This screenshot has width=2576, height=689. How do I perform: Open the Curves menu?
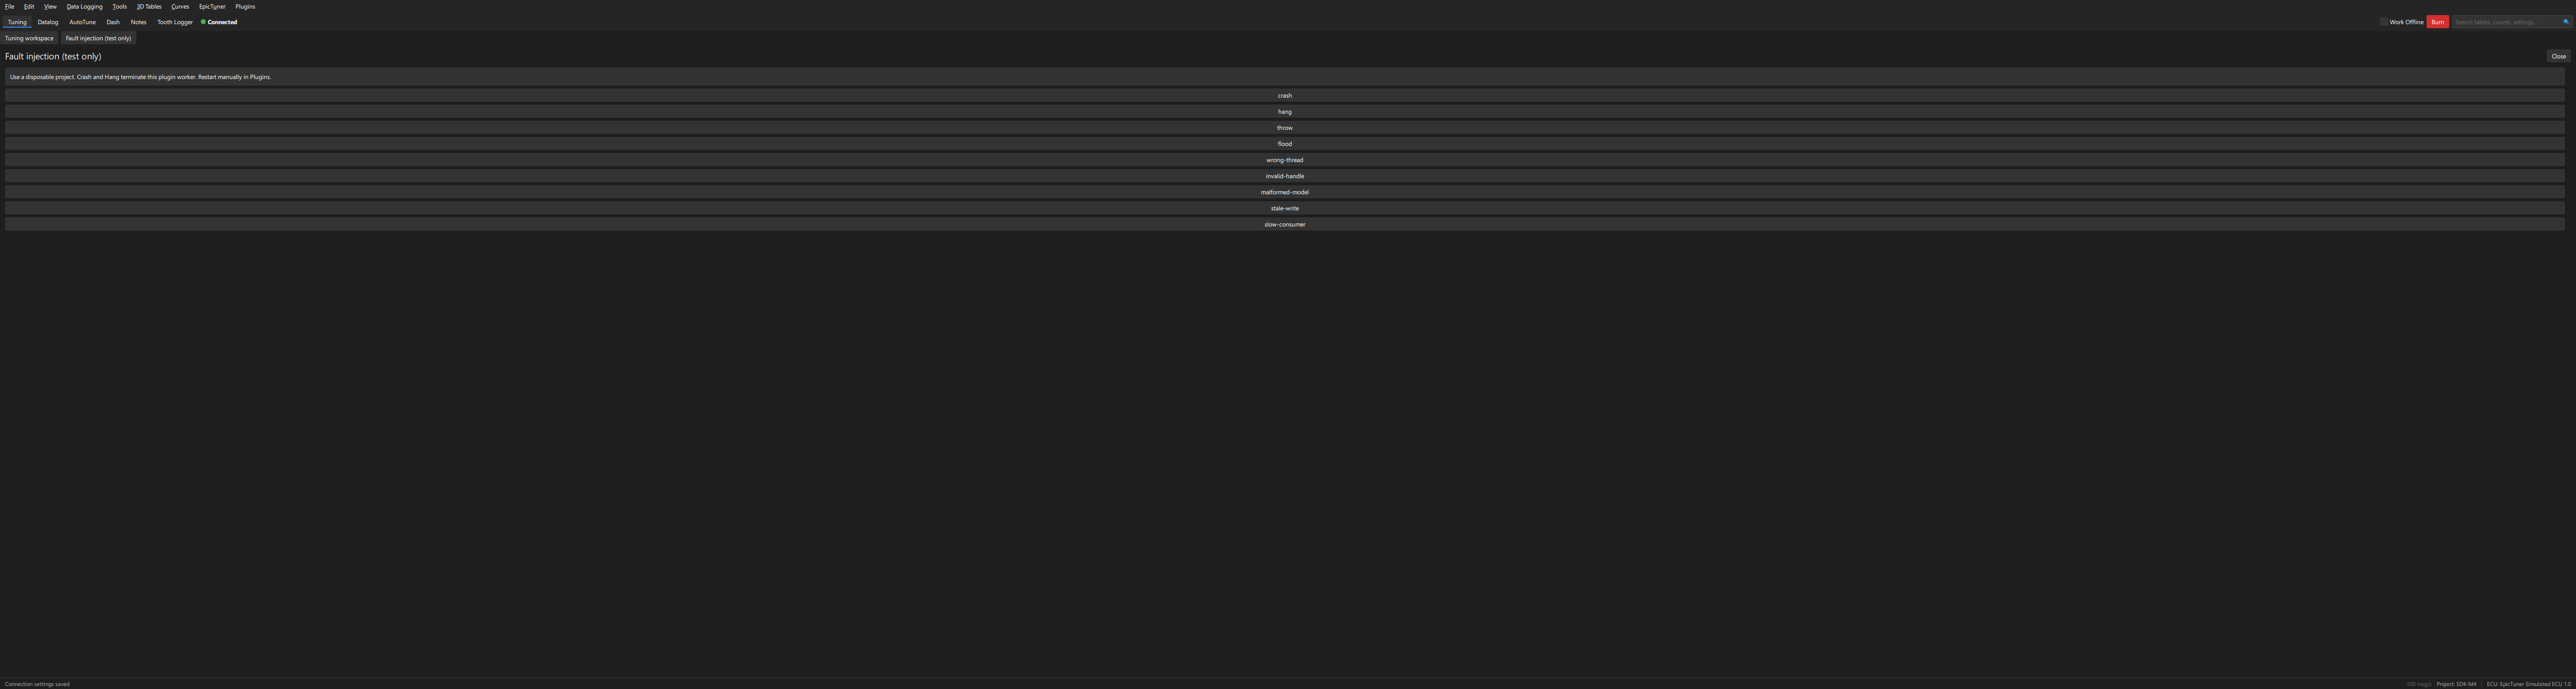pos(180,6)
